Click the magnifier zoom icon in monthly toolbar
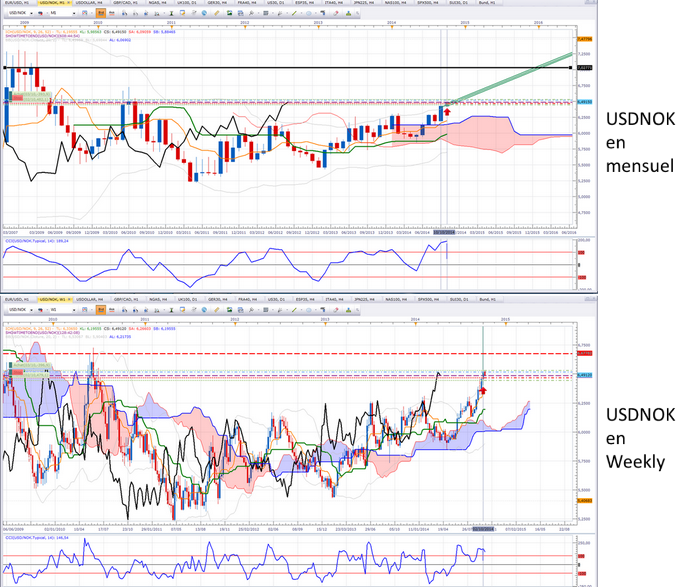 (x=251, y=13)
